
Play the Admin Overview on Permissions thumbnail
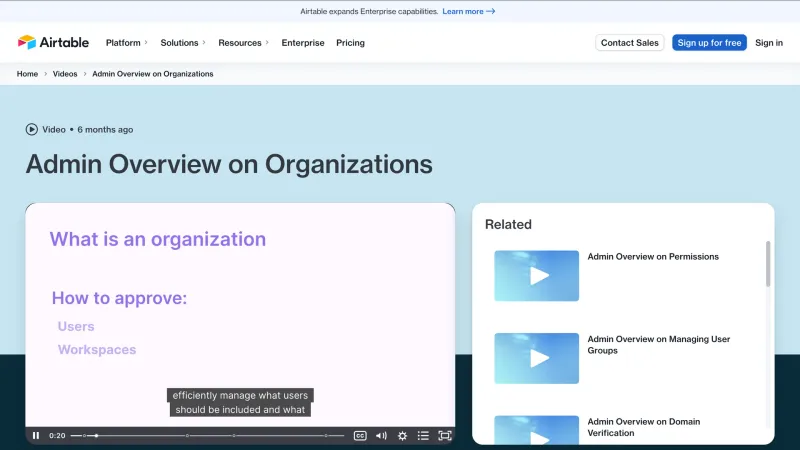click(536, 276)
